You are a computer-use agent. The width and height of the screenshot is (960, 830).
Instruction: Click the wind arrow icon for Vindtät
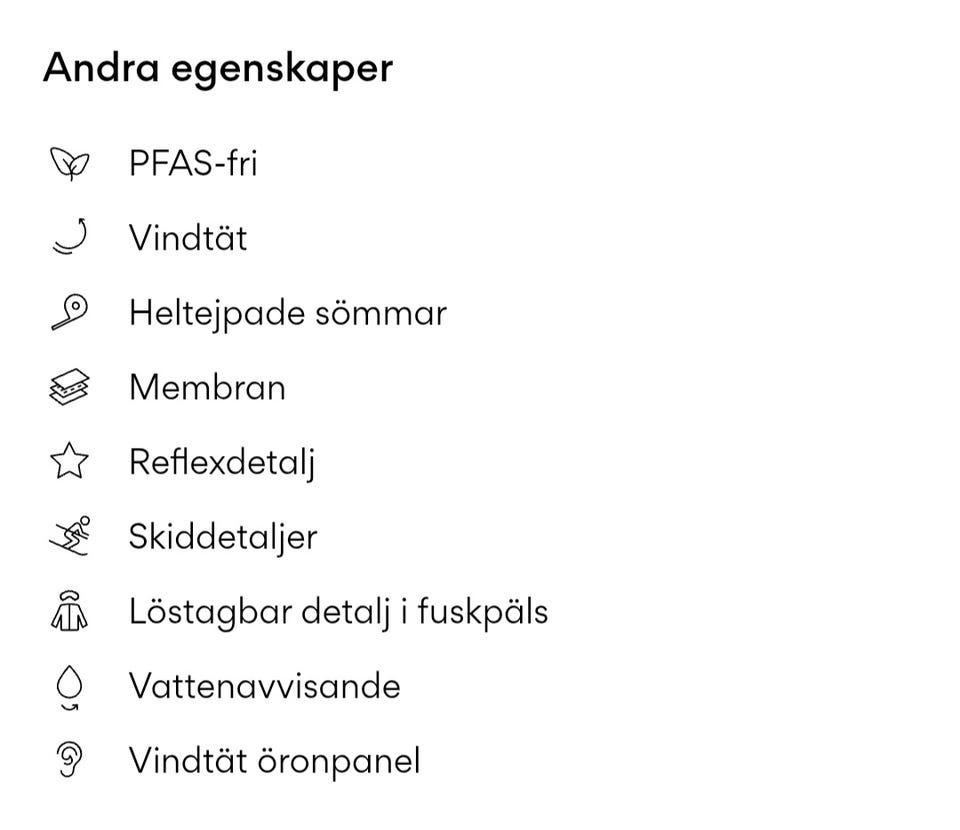[69, 238]
